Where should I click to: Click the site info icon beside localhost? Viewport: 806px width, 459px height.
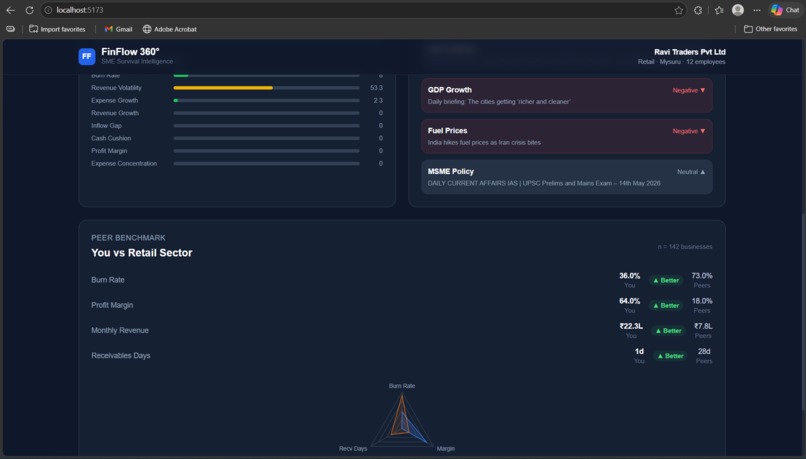(x=48, y=10)
